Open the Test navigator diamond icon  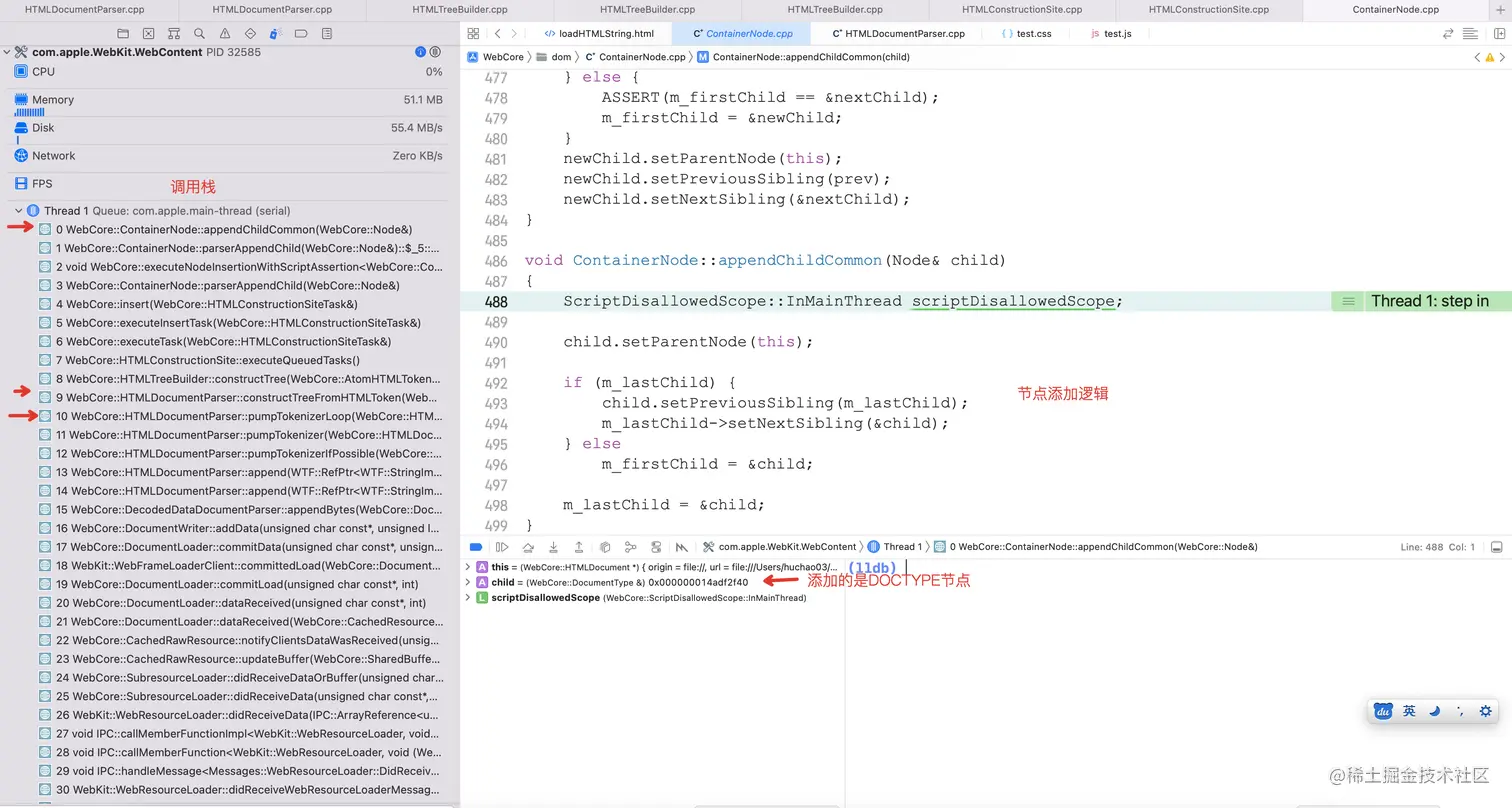pyautogui.click(x=251, y=33)
